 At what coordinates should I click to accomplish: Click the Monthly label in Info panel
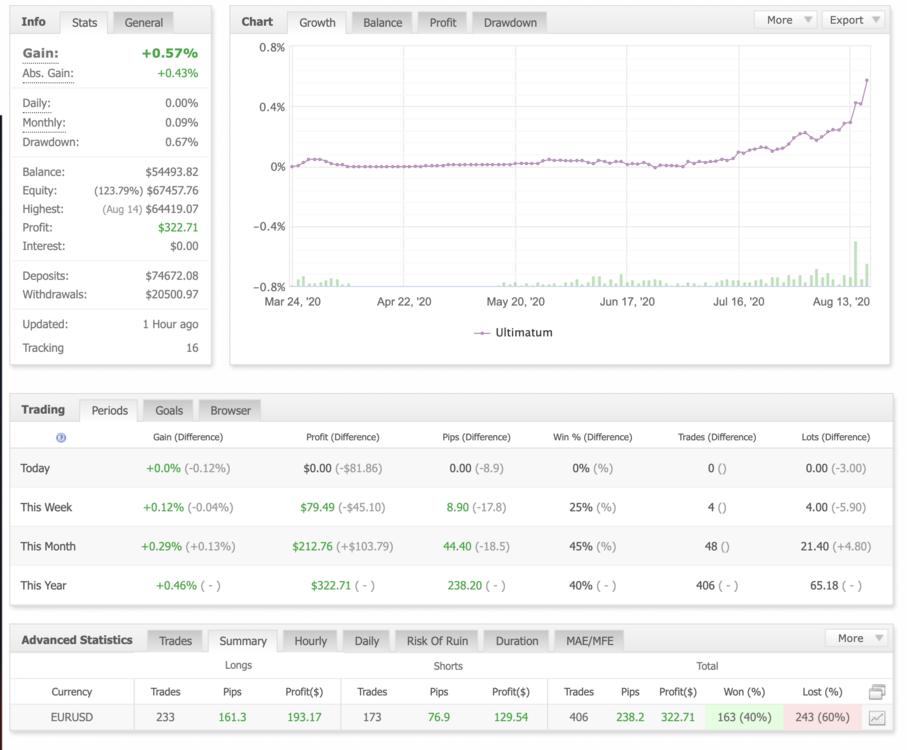44,123
